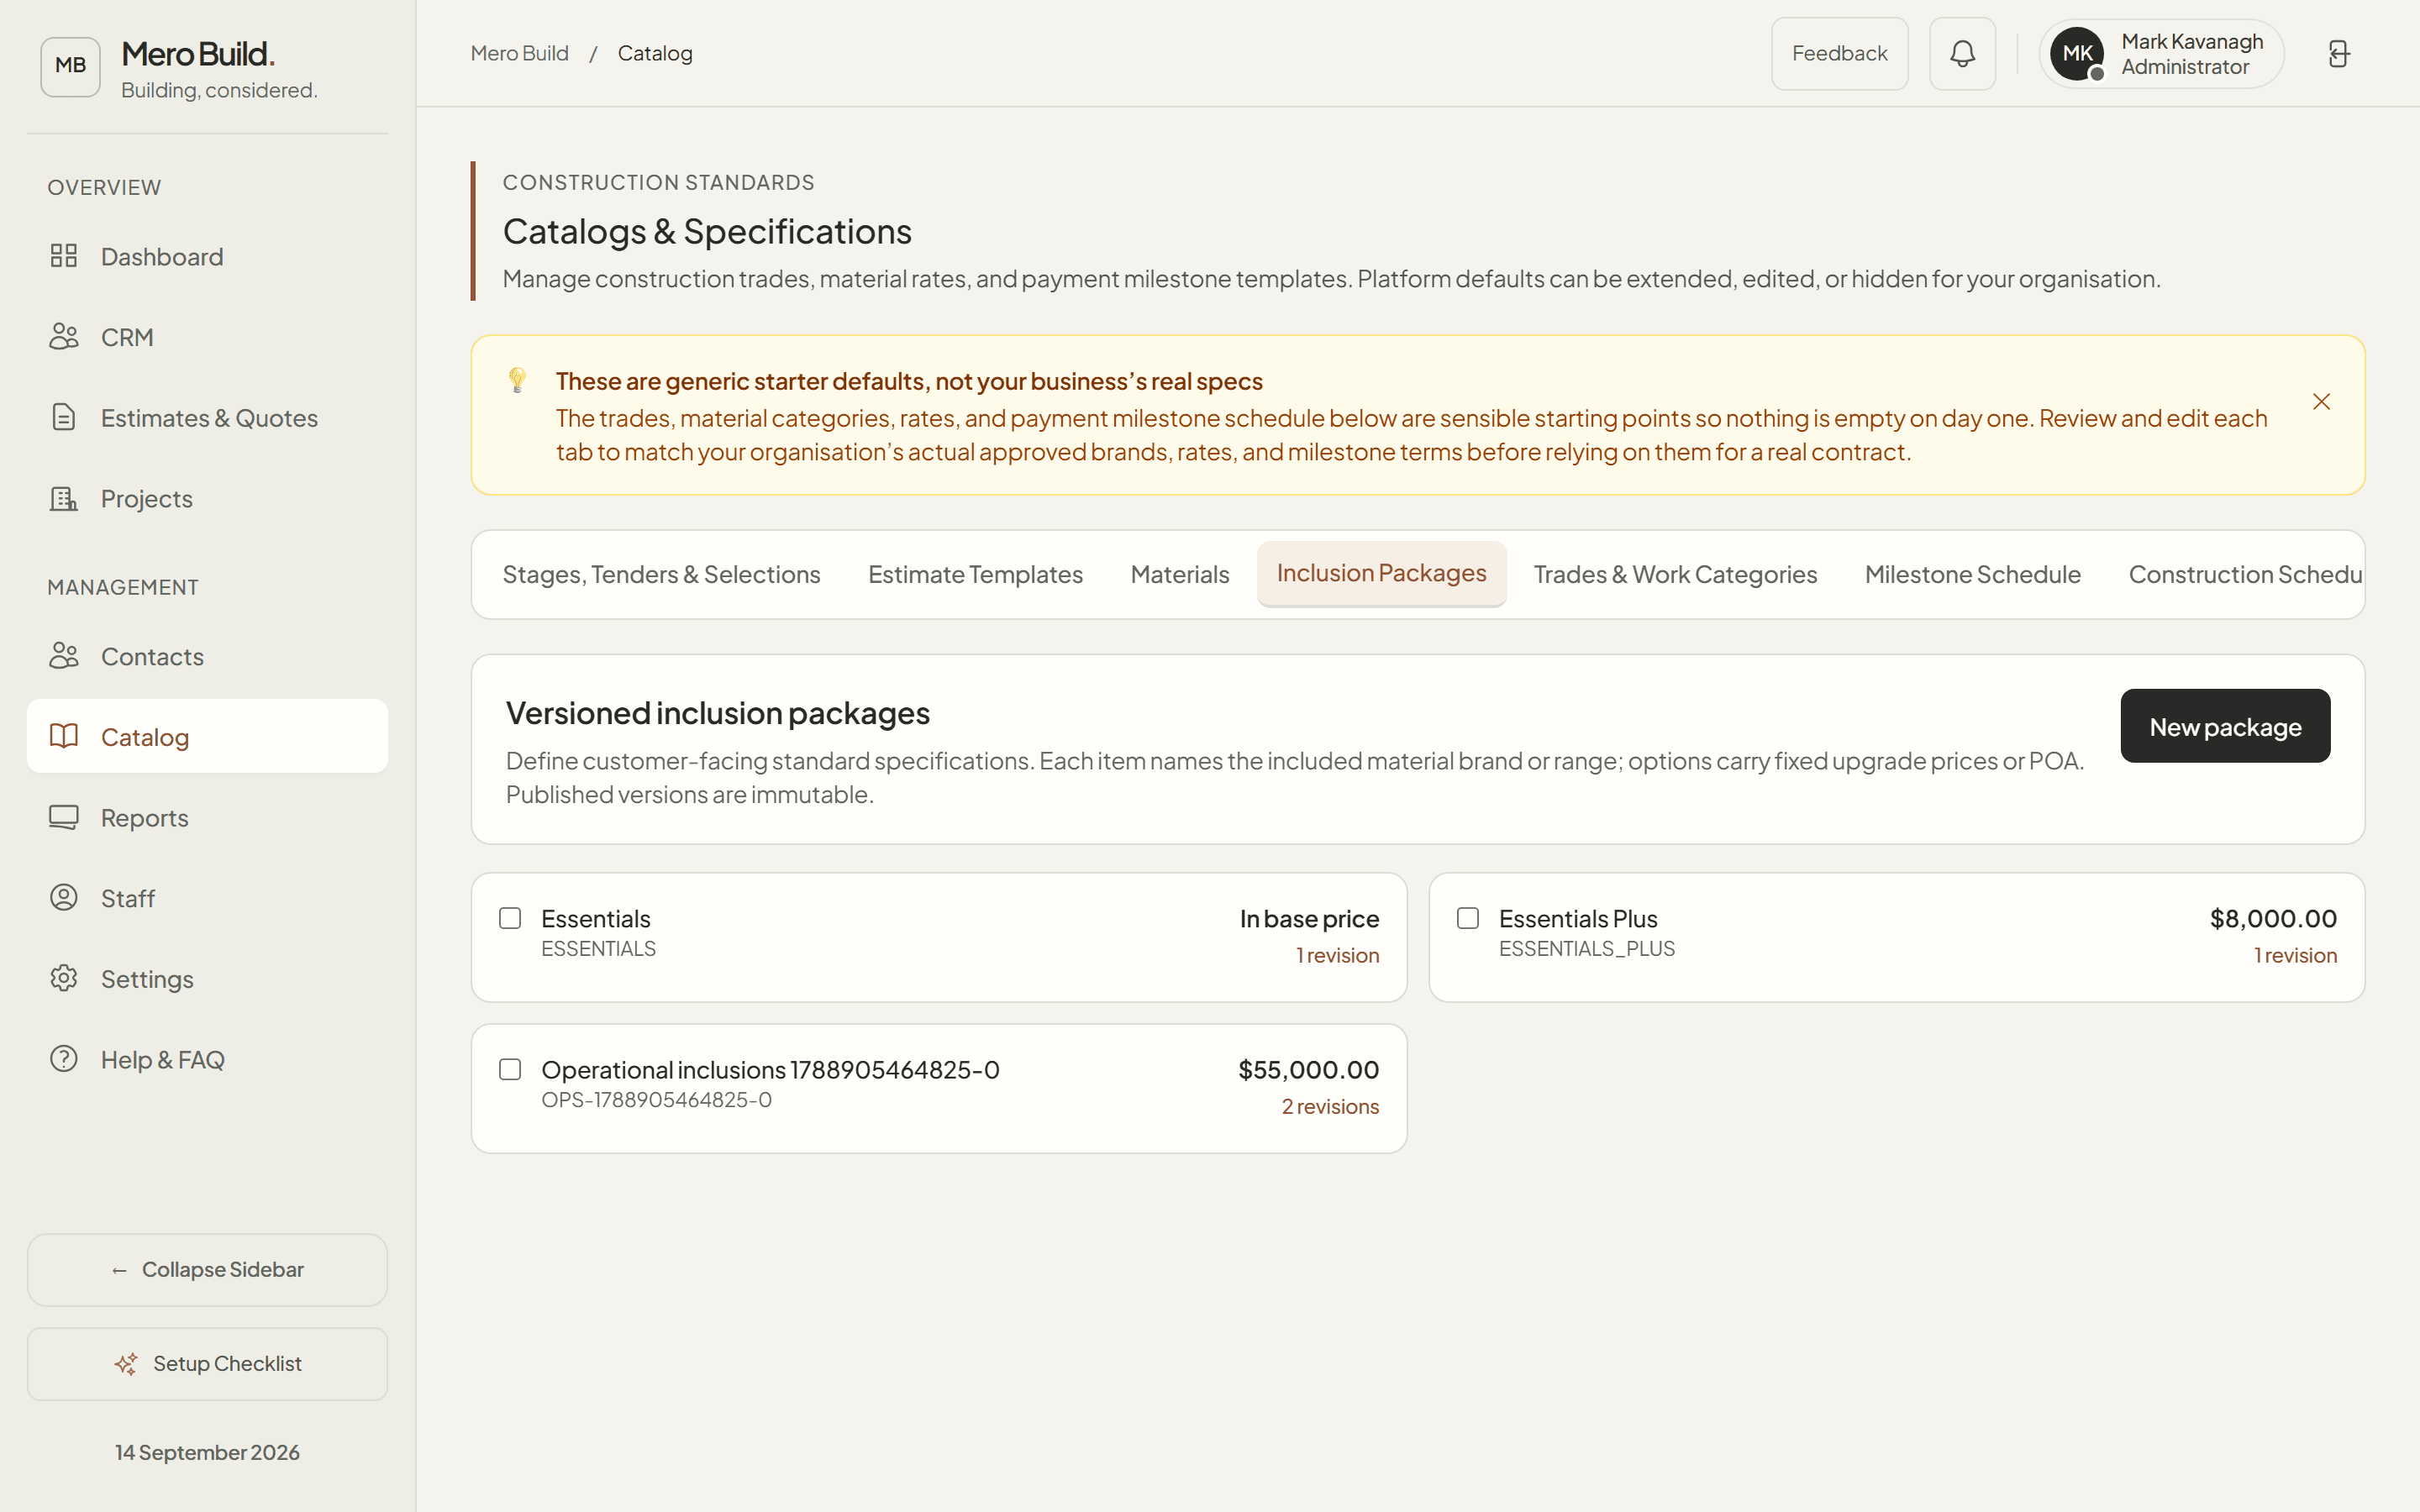Click the $8,000.00 price
The width and height of the screenshot is (2420, 1512).
pyautogui.click(x=2273, y=919)
